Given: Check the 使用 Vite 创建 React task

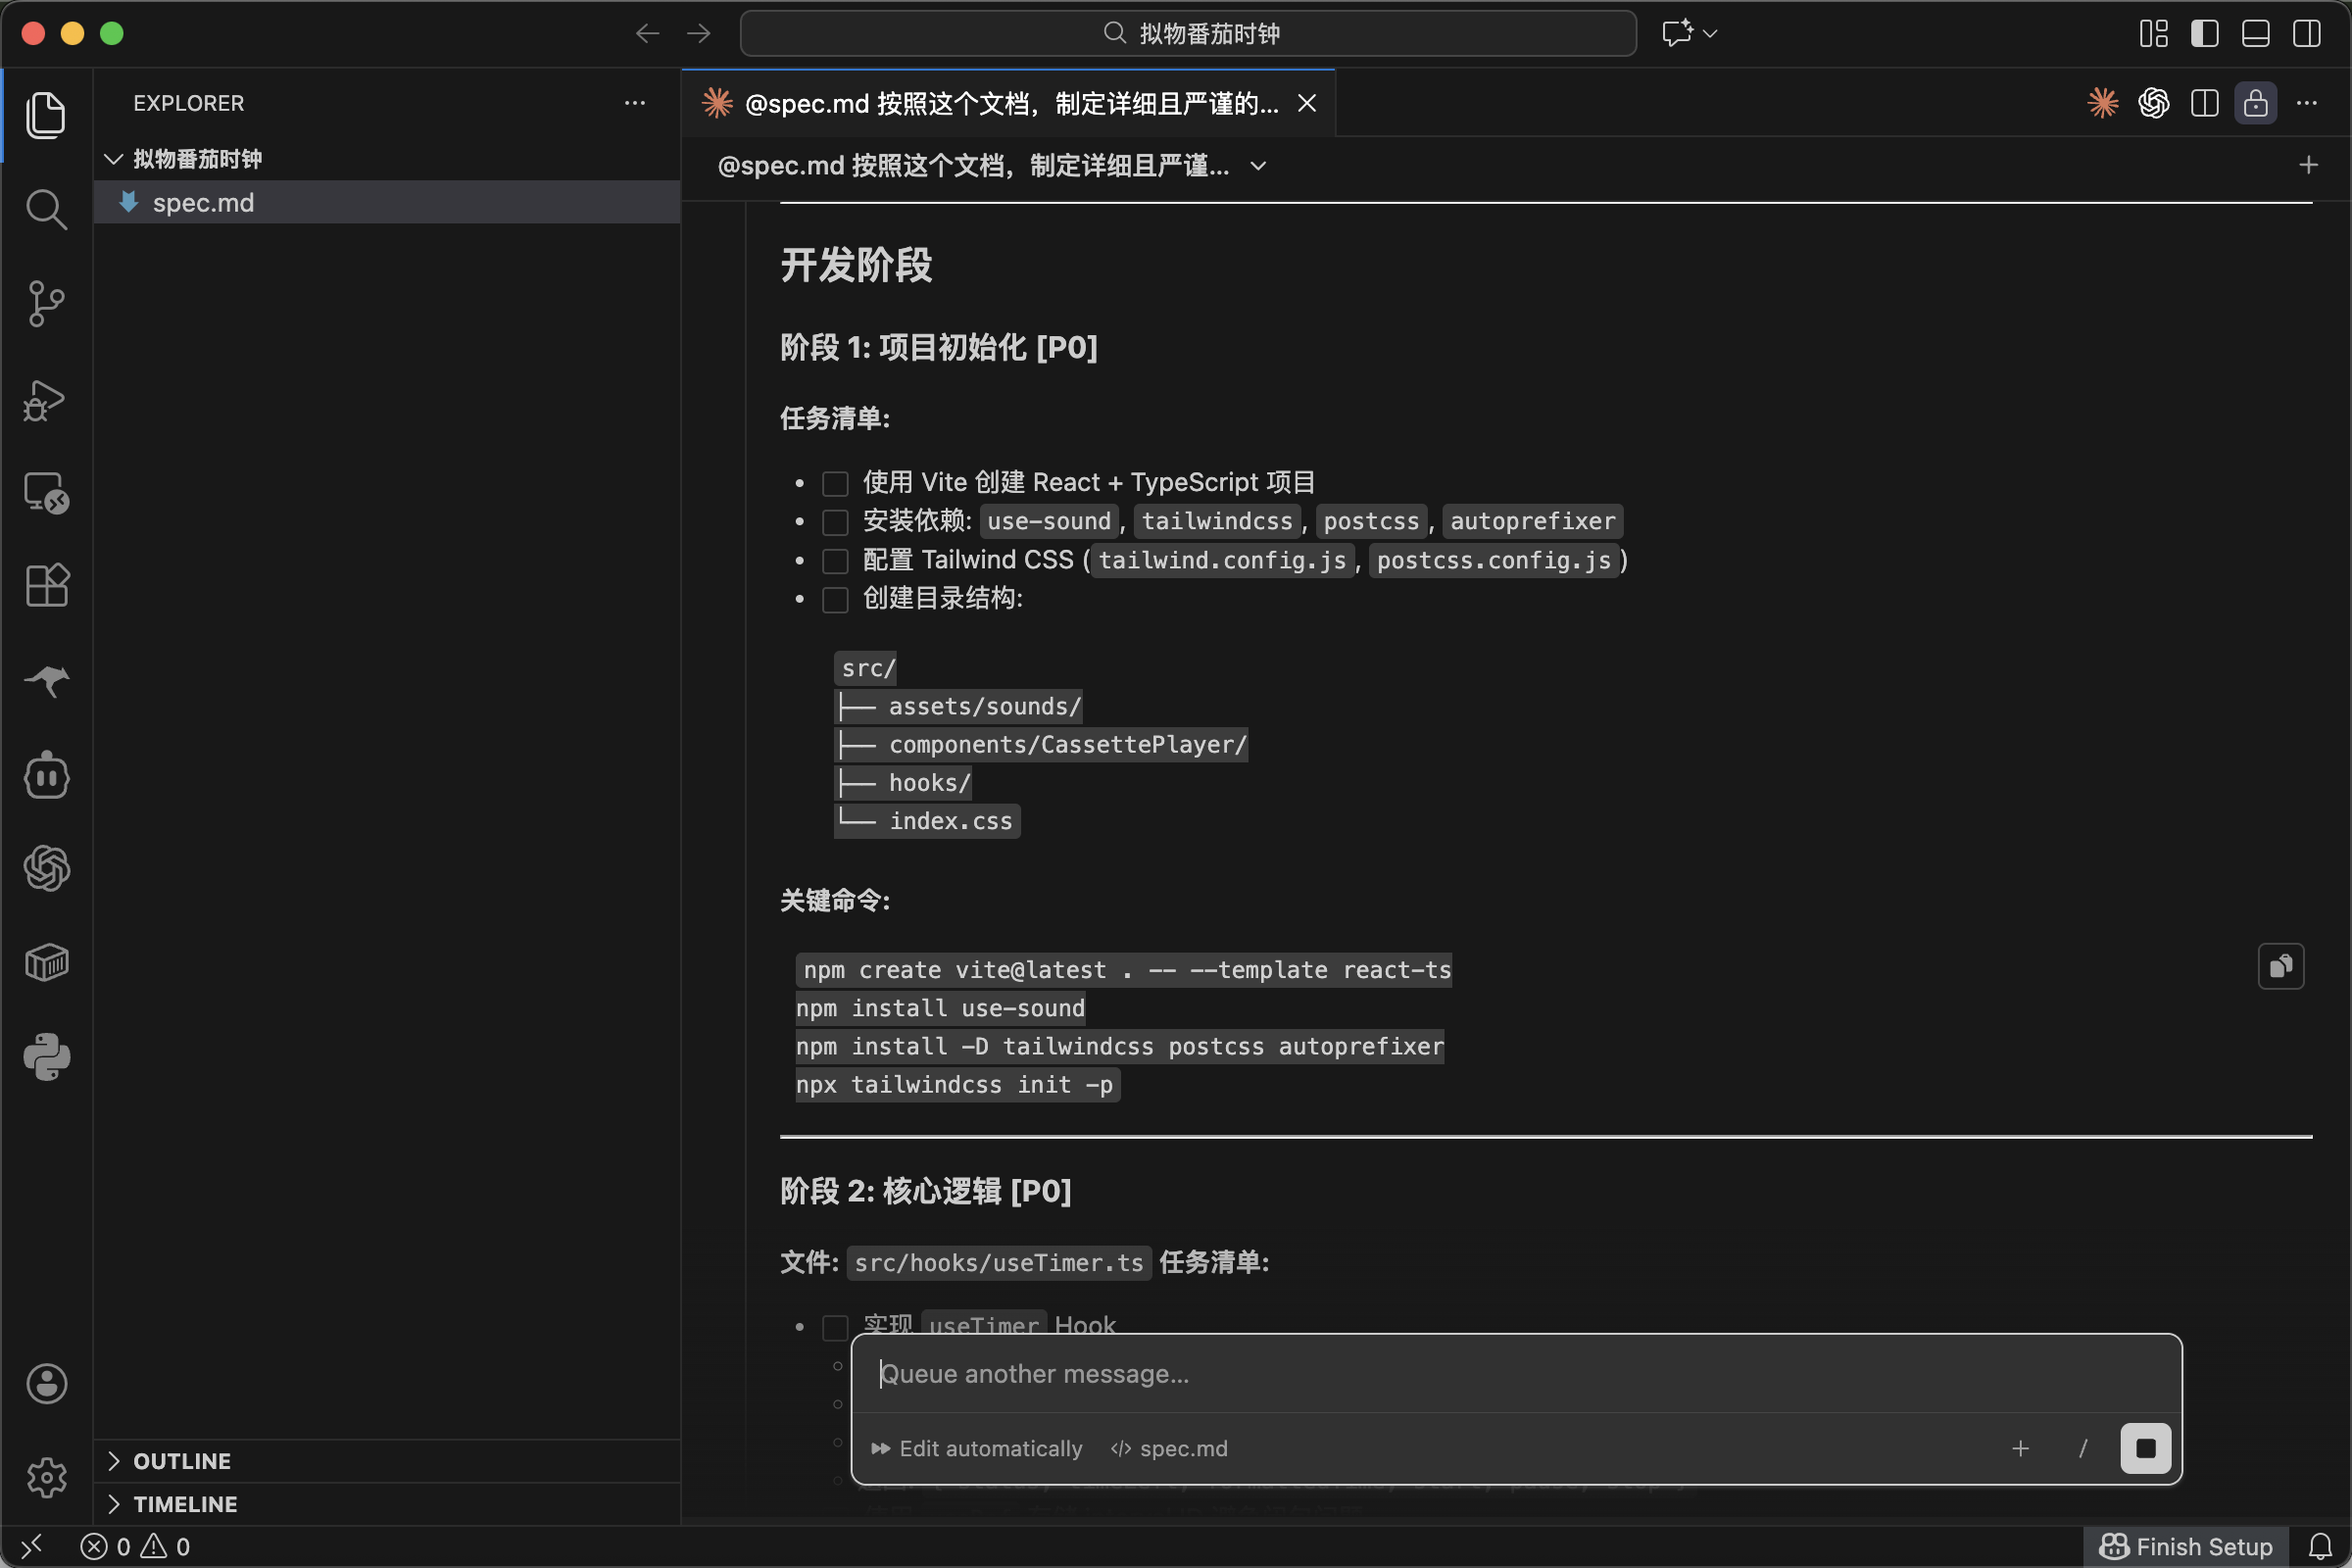Looking at the screenshot, I should tap(835, 484).
